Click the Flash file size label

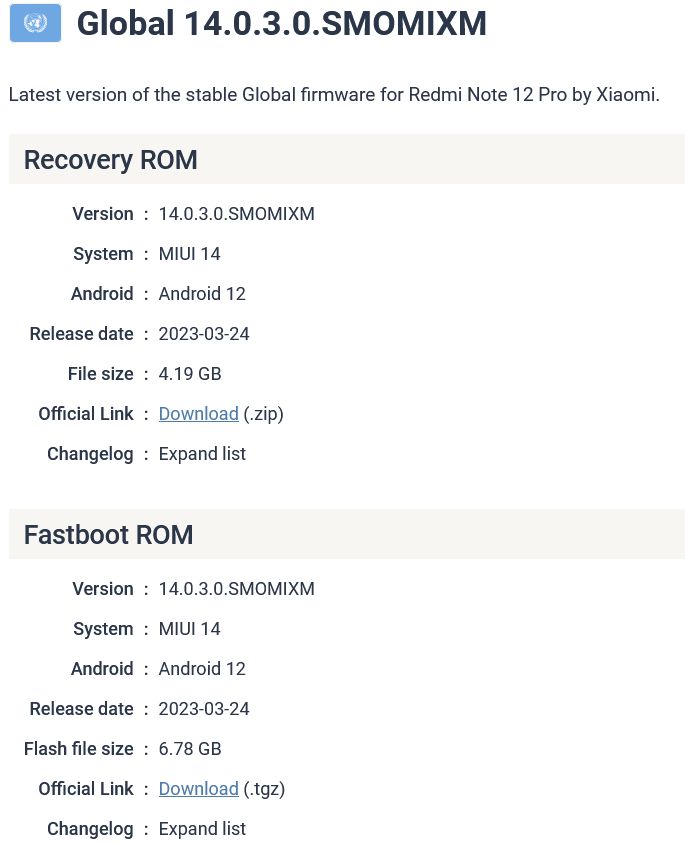(79, 749)
